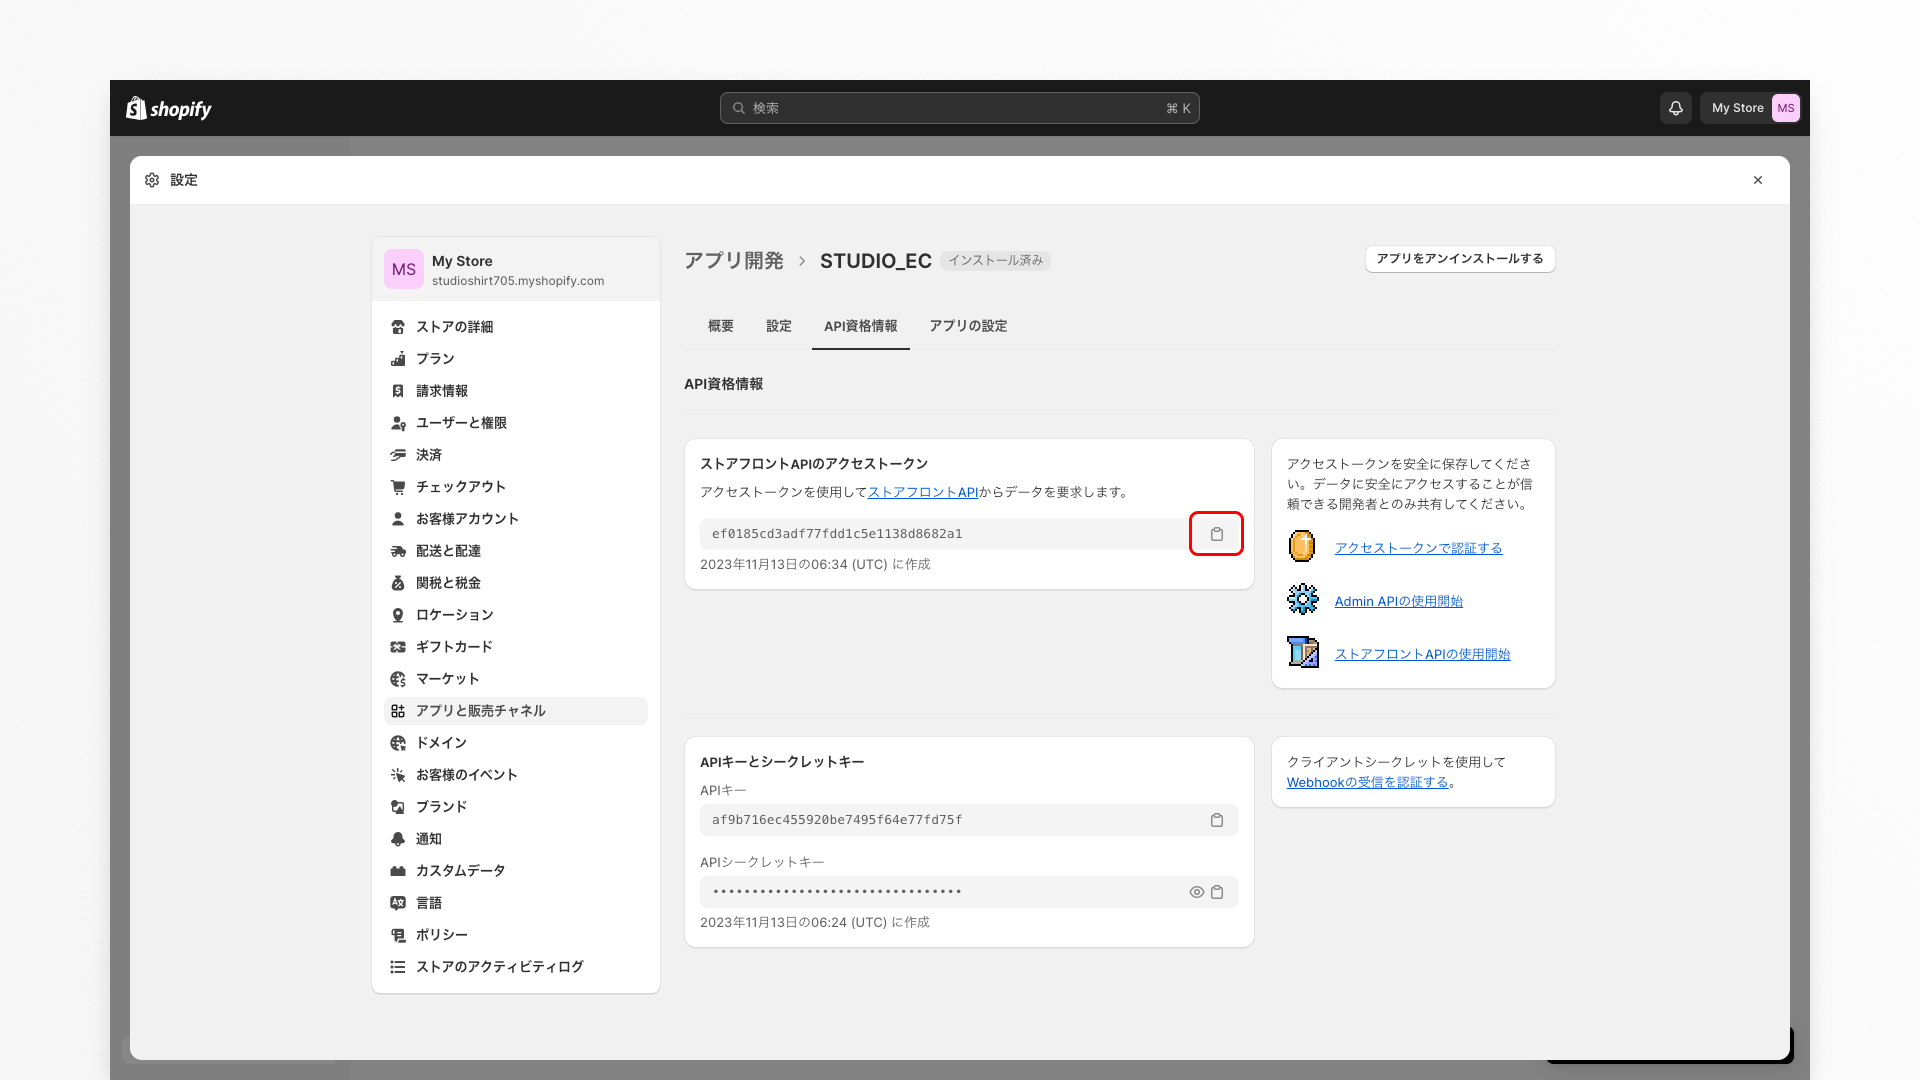Click the customer accounts person icon

pos(398,519)
